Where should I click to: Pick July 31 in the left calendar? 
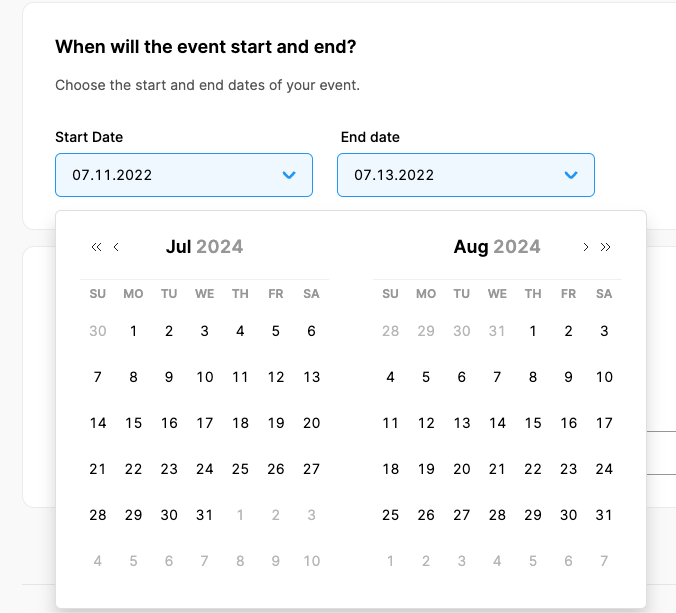point(205,515)
